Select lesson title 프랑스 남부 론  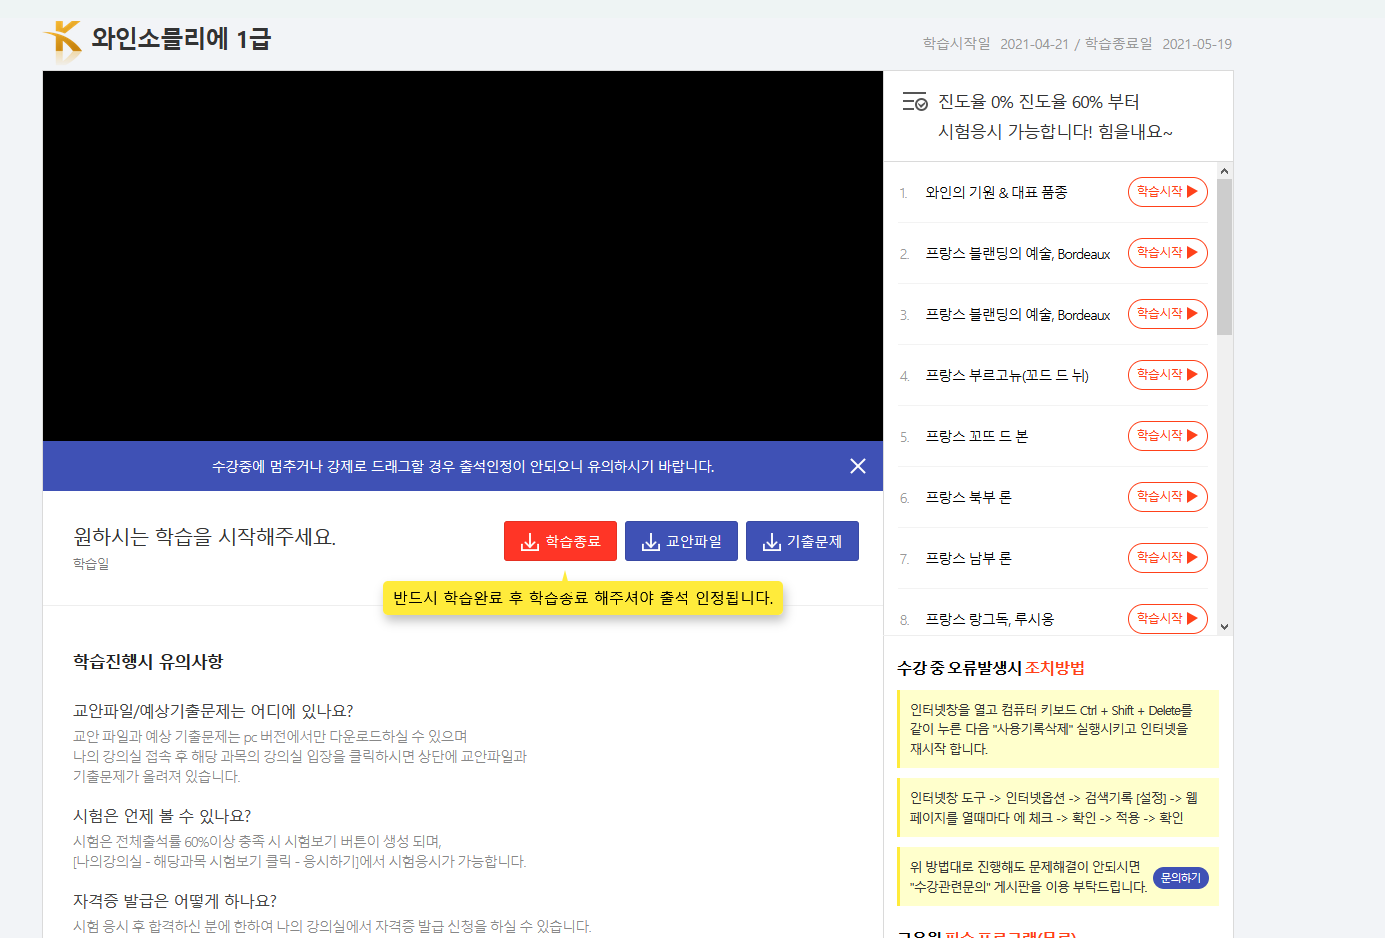tap(968, 558)
